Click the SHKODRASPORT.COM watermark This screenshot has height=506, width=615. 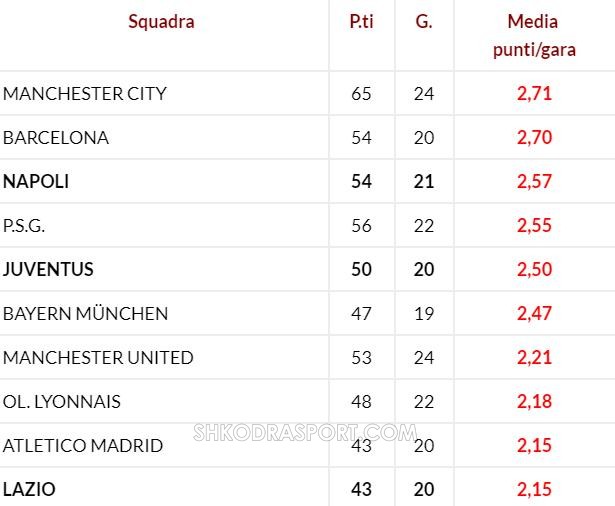pyautogui.click(x=305, y=433)
